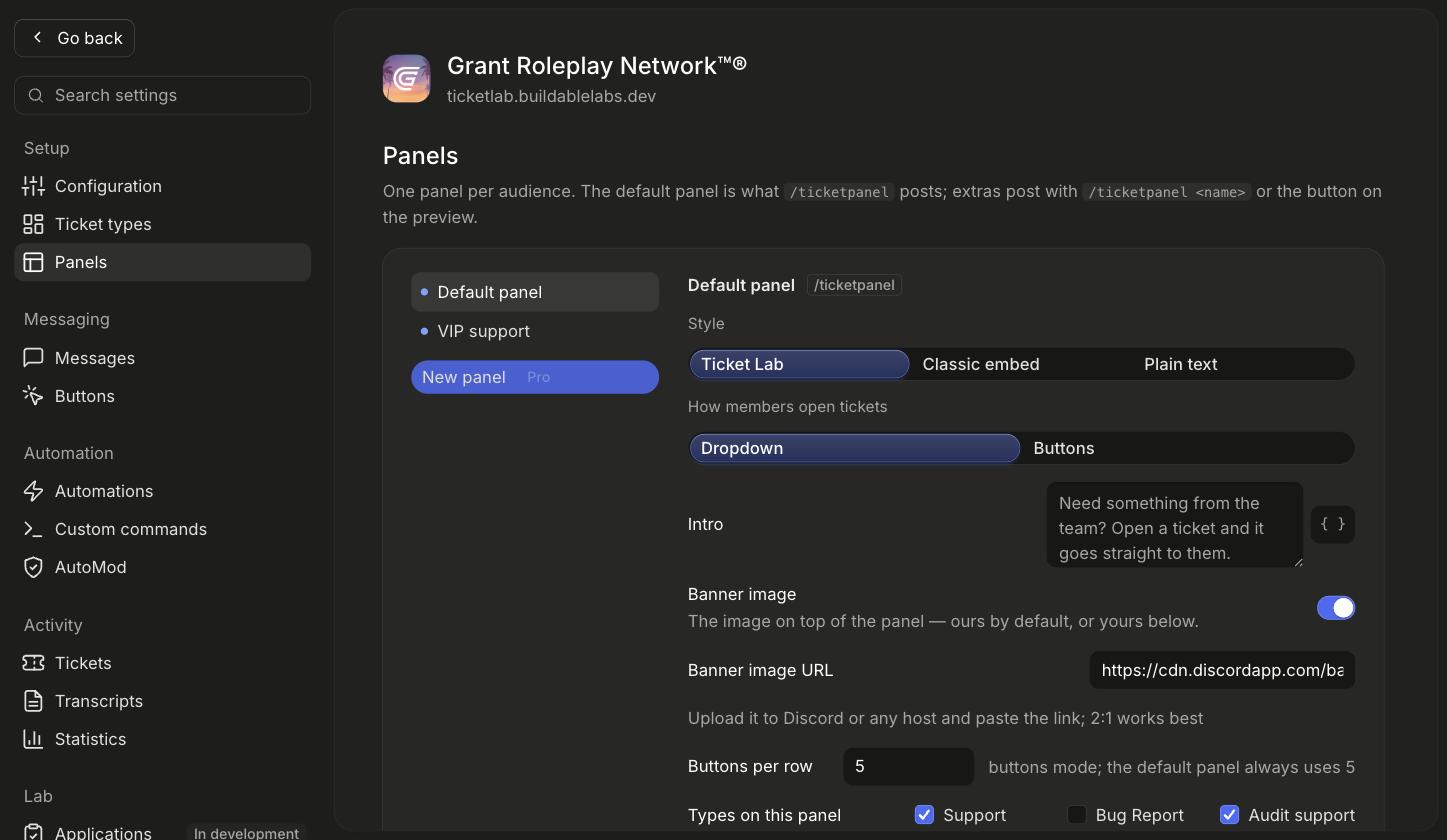Check the Bug Report ticket type
This screenshot has height=840, width=1447.
1077,815
